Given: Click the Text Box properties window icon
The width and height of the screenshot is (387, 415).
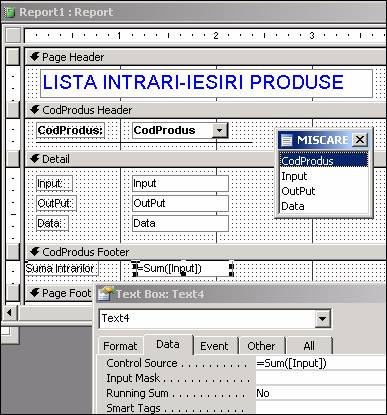Looking at the screenshot, I should (x=105, y=294).
